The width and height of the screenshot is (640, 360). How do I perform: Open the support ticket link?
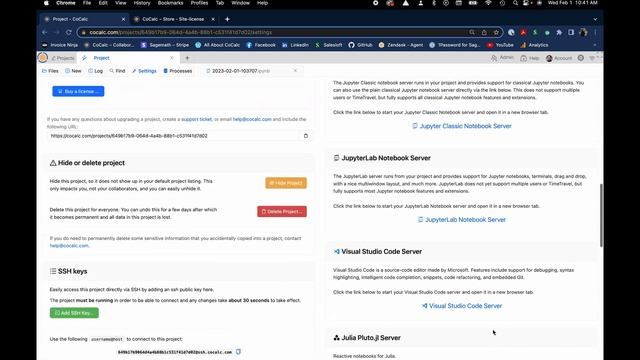coord(196,119)
